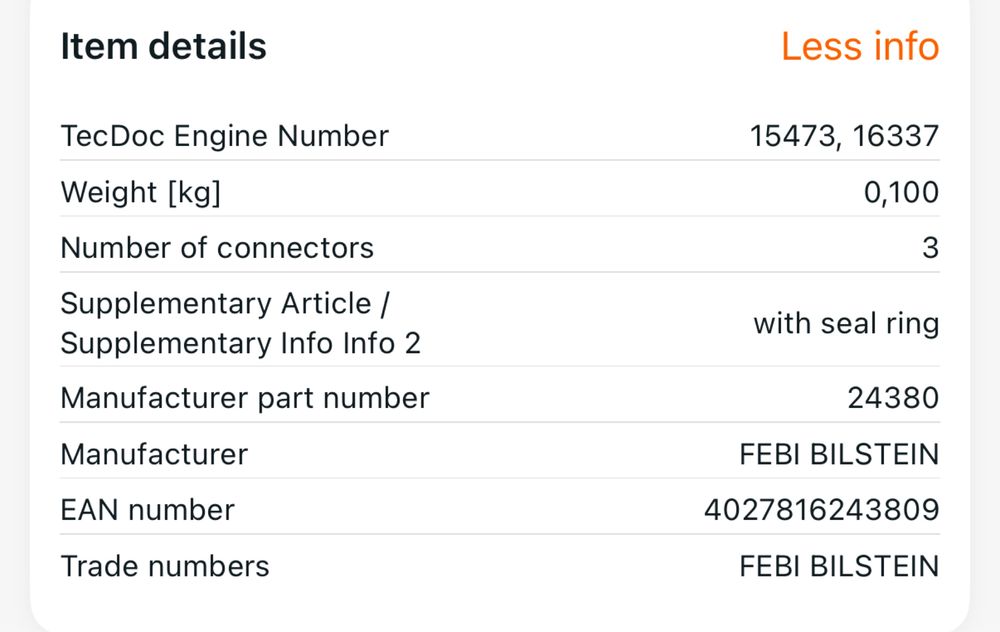
Task: Click engine number 16337
Action: [x=895, y=136]
